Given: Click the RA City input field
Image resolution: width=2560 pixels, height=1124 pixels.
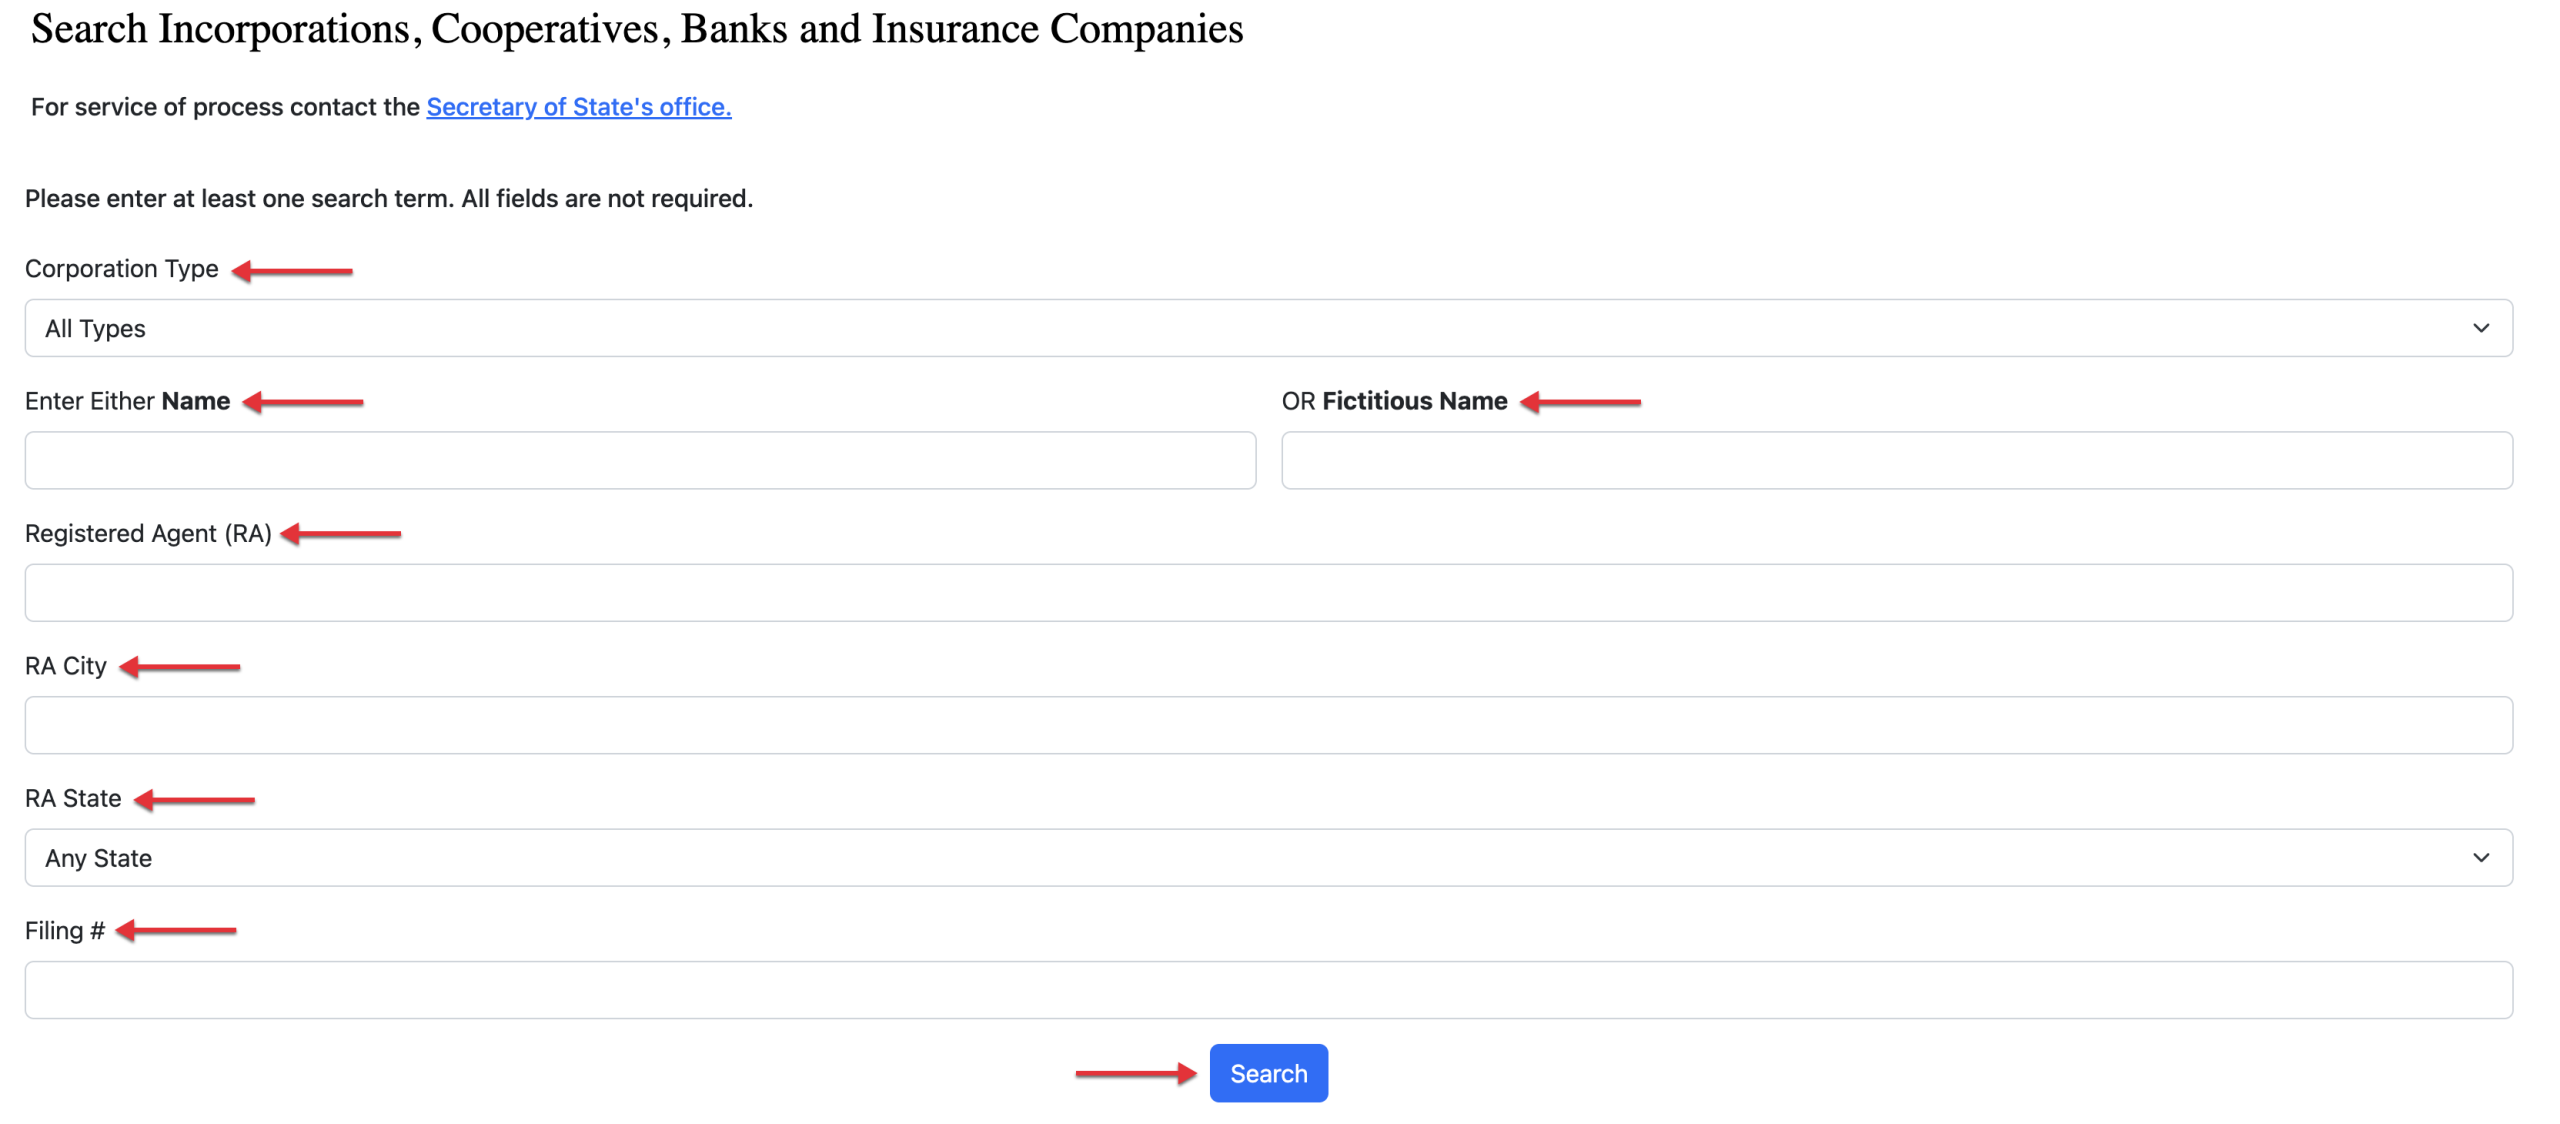Looking at the screenshot, I should (1268, 726).
